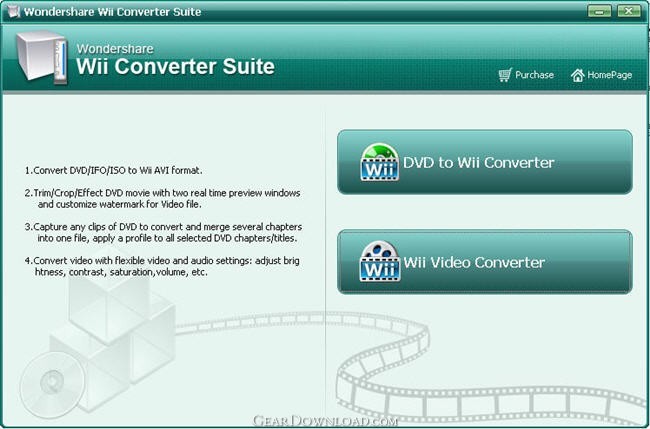
Task: Go to the HomePage link
Action: (x=601, y=75)
